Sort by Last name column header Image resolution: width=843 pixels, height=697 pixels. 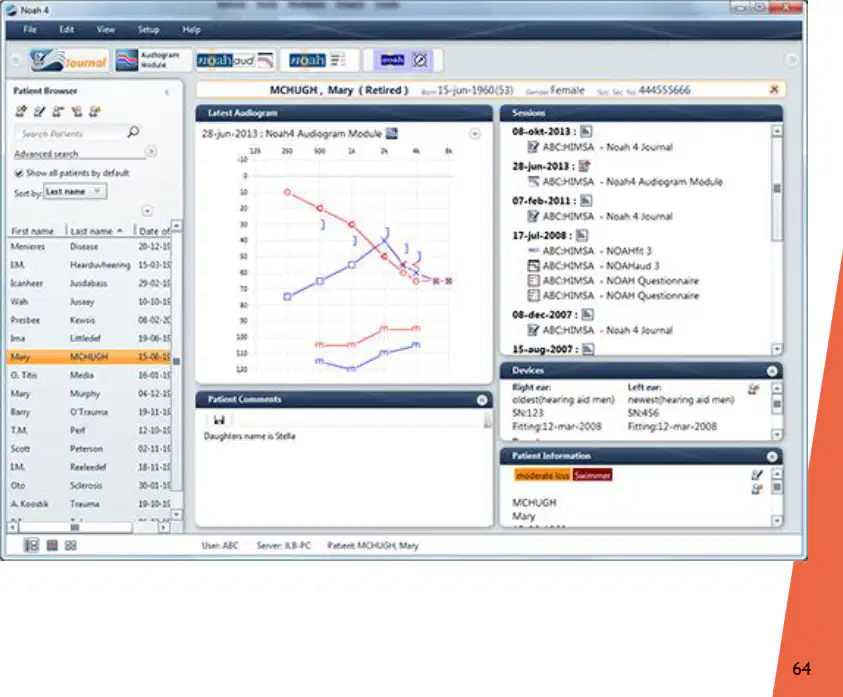pyautogui.click(x=97, y=231)
